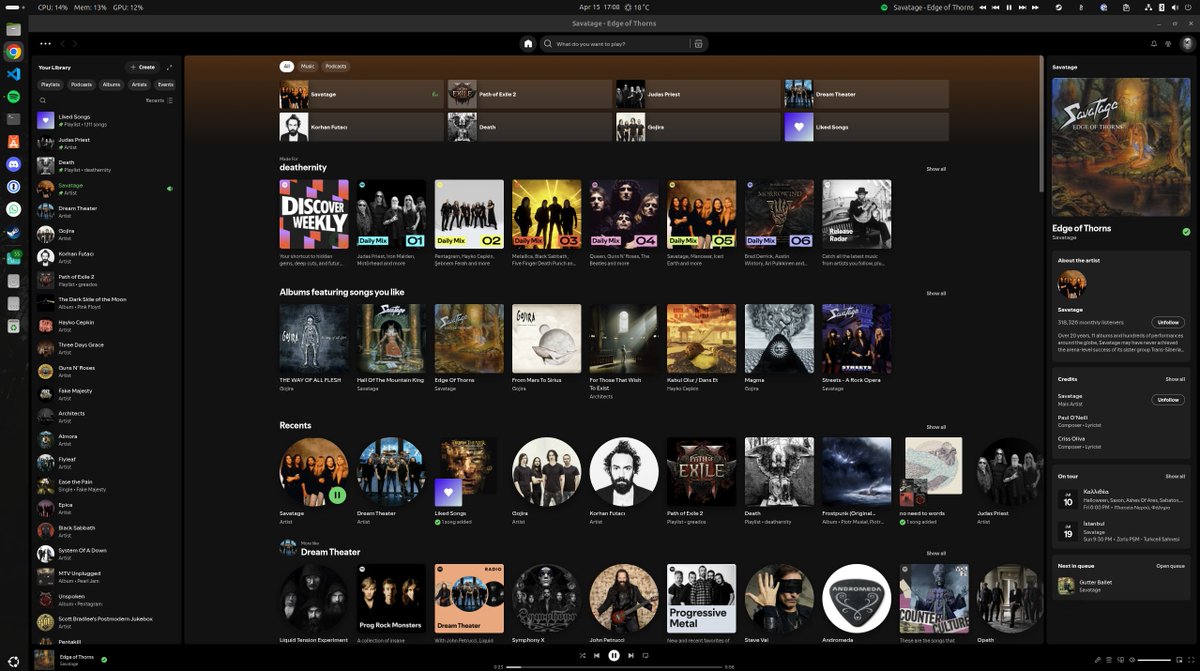1200x671 pixels.
Task: Open Discord from the dock
Action: tap(14, 164)
